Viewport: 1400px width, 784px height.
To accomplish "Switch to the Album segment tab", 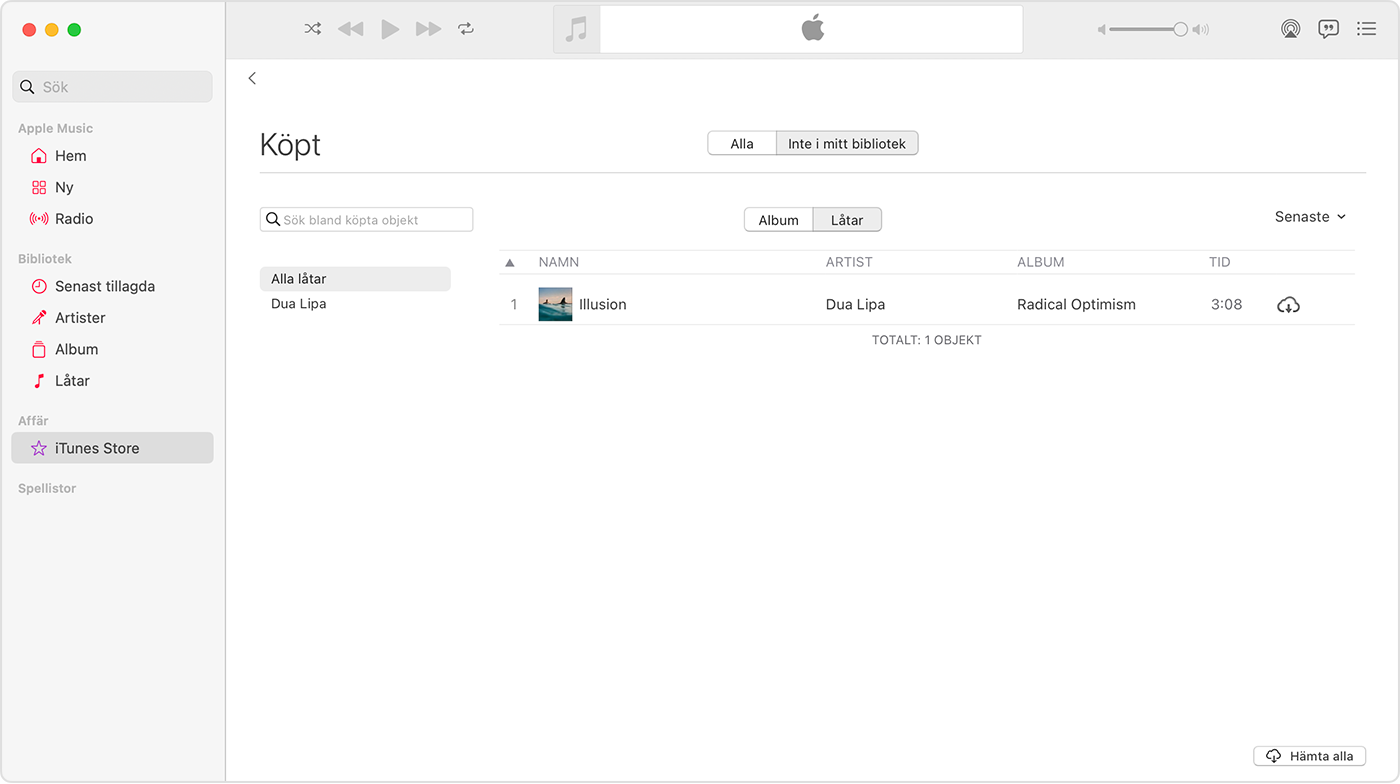I will click(779, 220).
